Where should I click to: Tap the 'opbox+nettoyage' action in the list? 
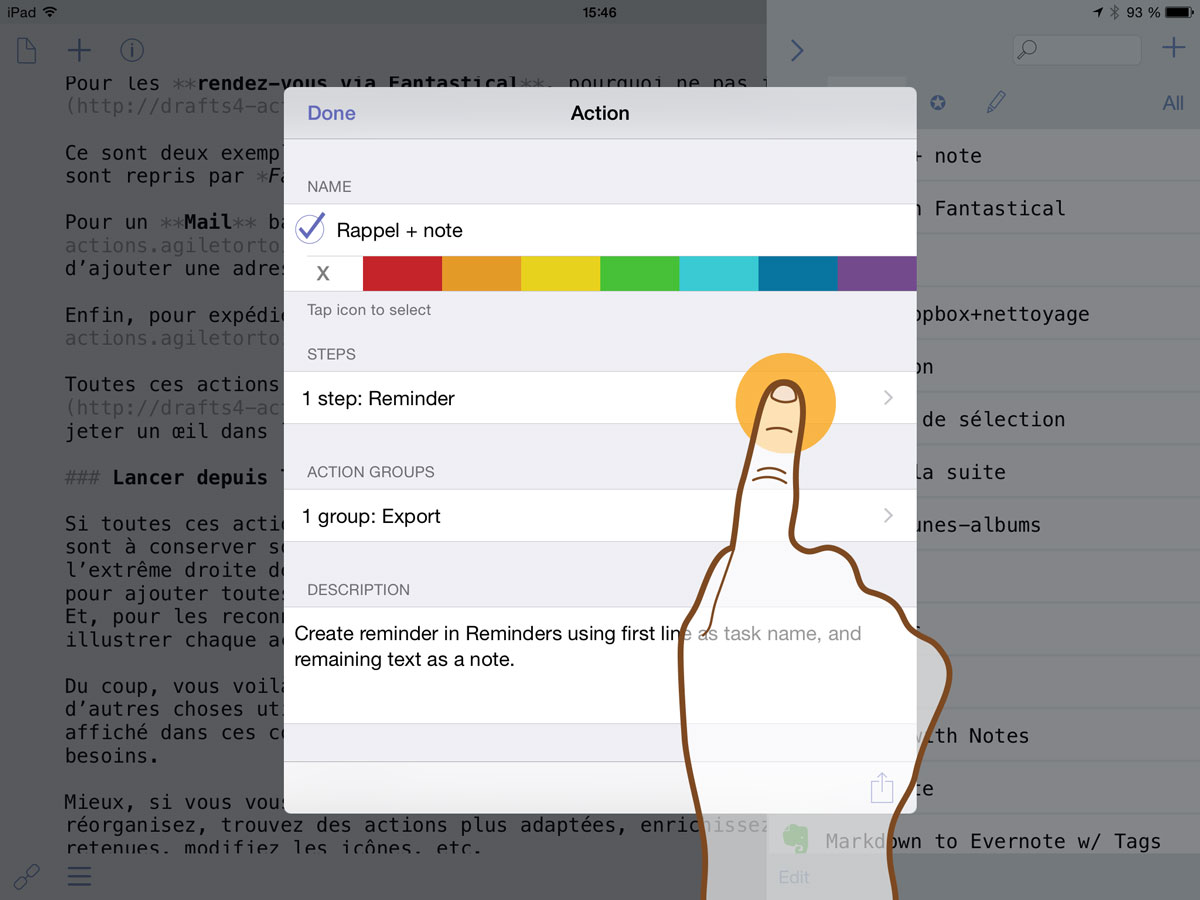coord(1058,314)
